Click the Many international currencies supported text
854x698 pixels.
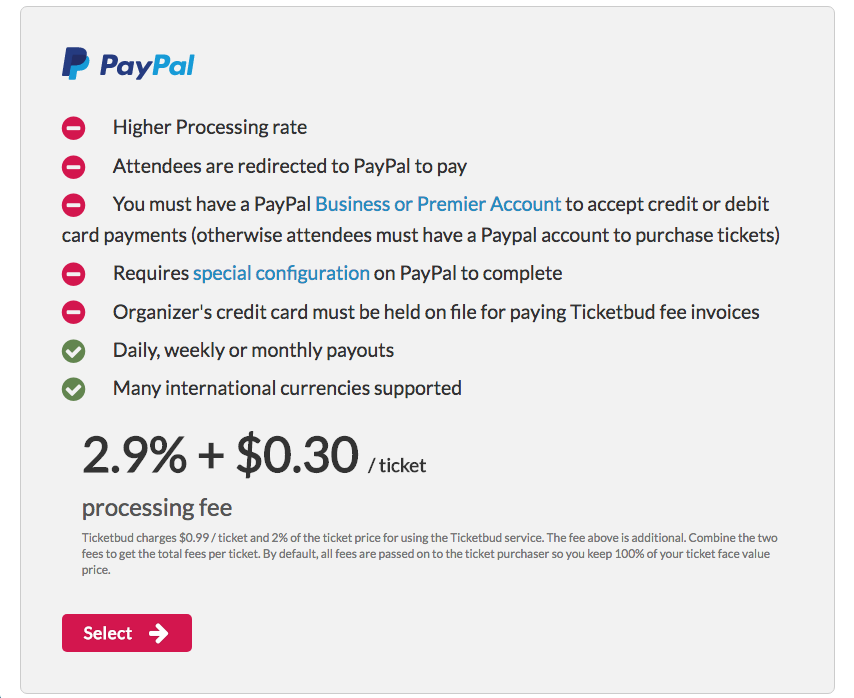coord(287,388)
